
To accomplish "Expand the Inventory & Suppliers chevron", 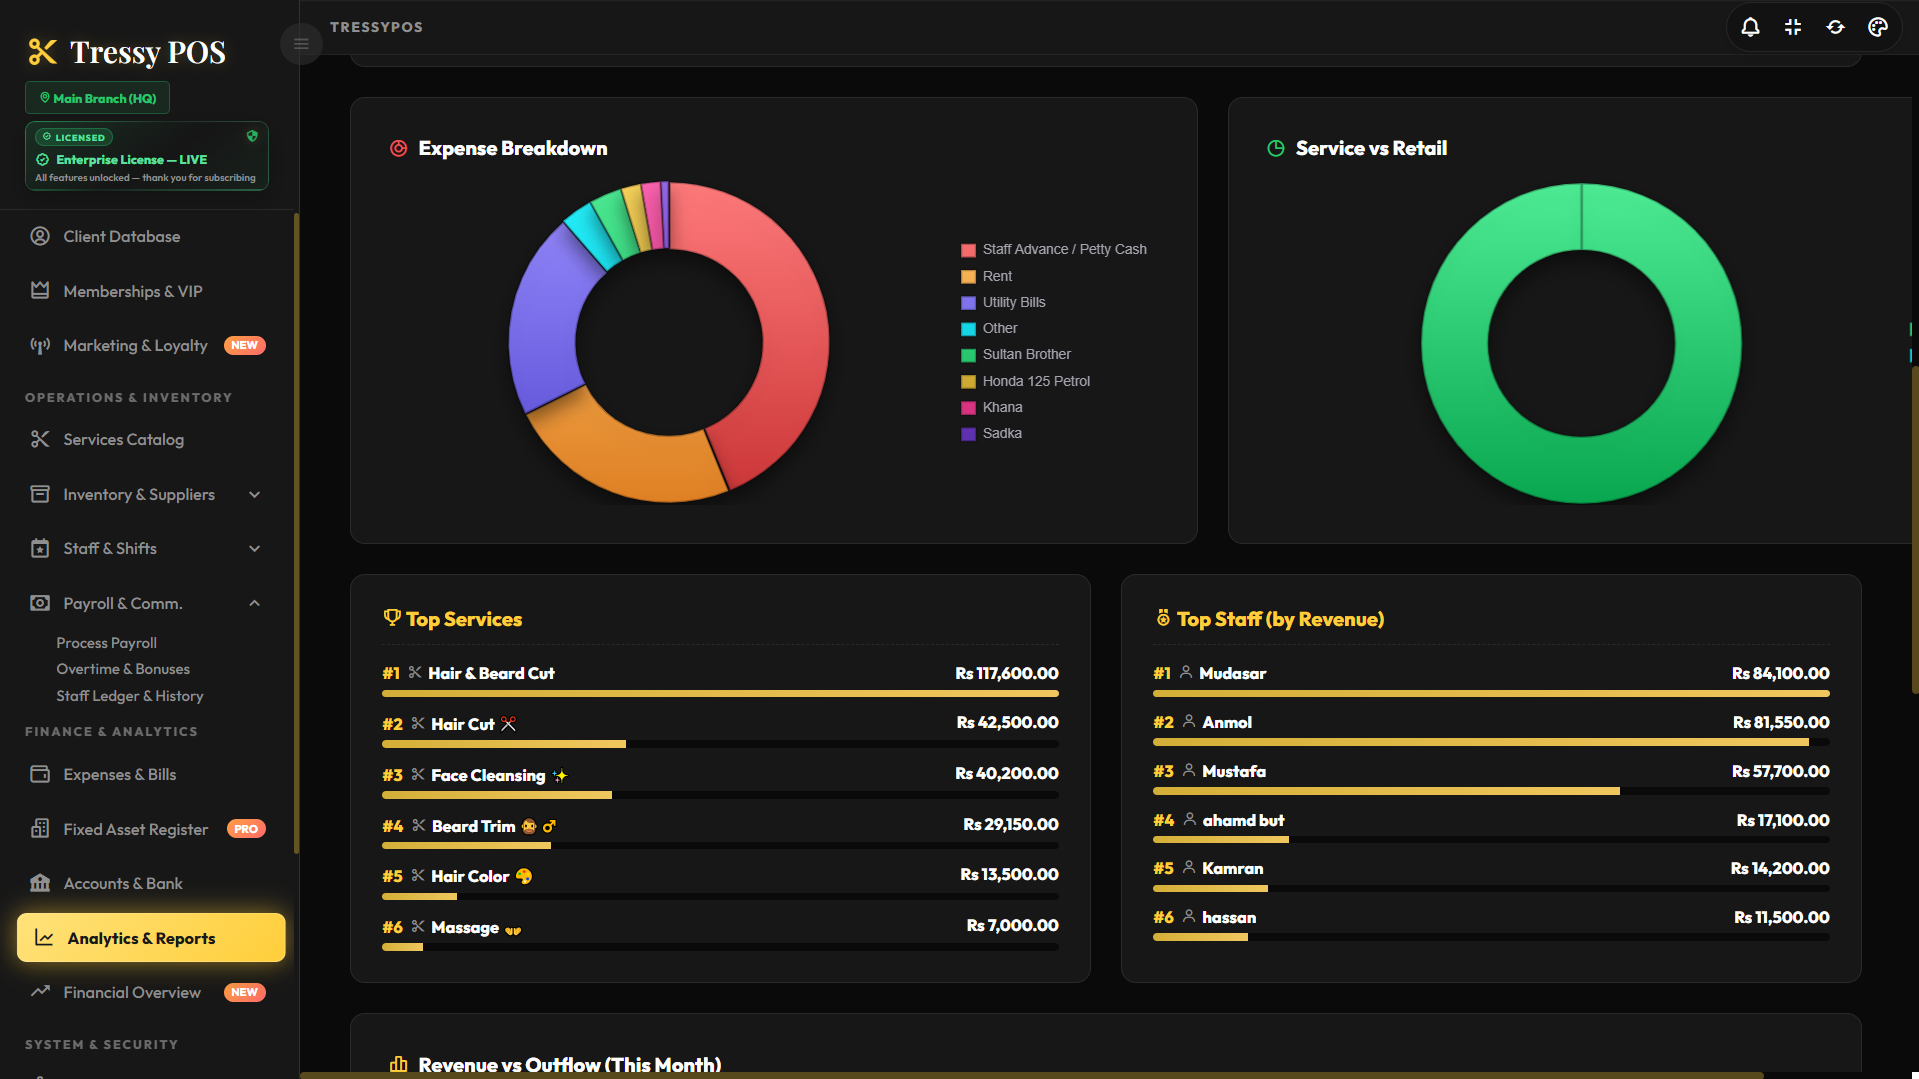I will [254, 494].
